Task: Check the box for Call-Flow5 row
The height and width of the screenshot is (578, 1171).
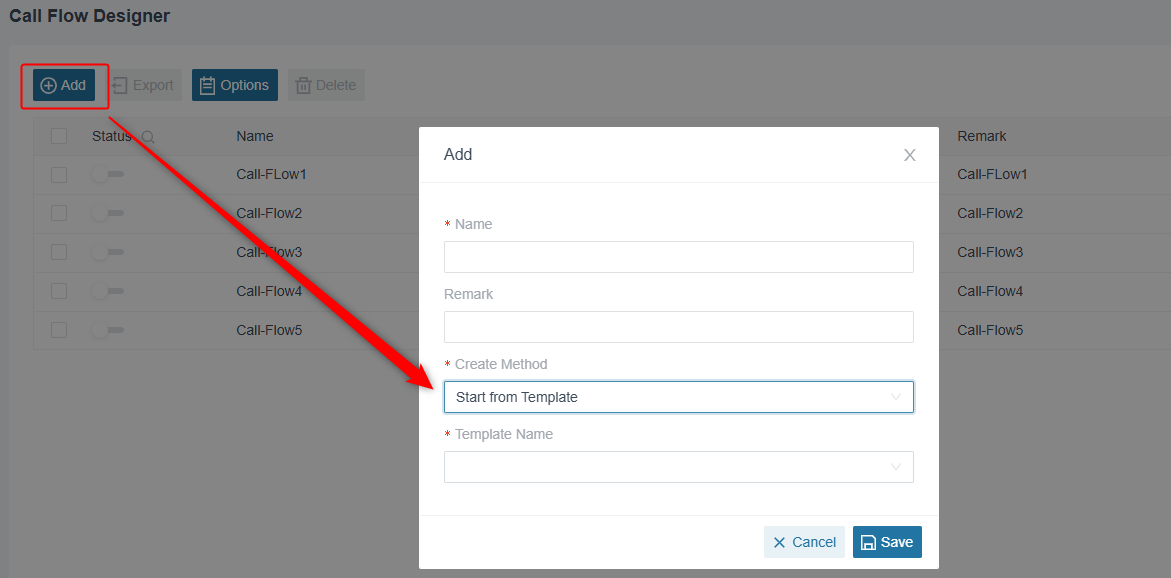Action: [x=59, y=330]
